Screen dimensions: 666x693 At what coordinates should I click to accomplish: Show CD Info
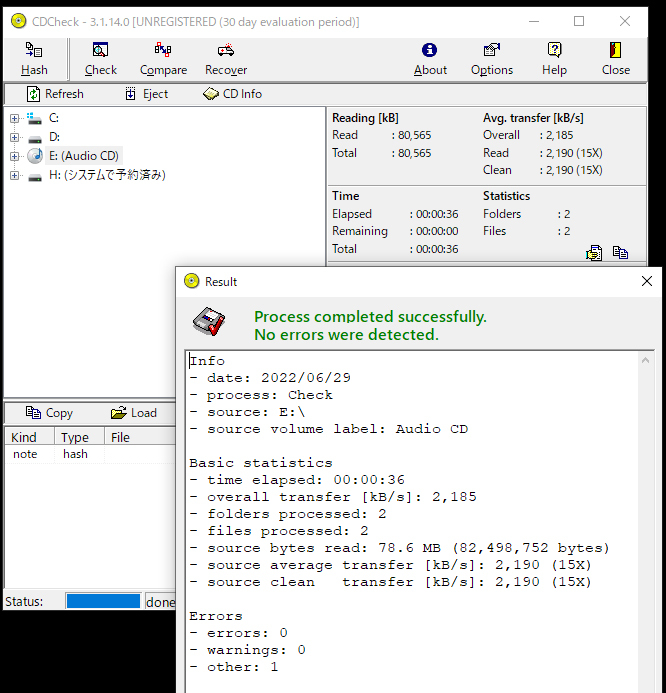tap(232, 94)
